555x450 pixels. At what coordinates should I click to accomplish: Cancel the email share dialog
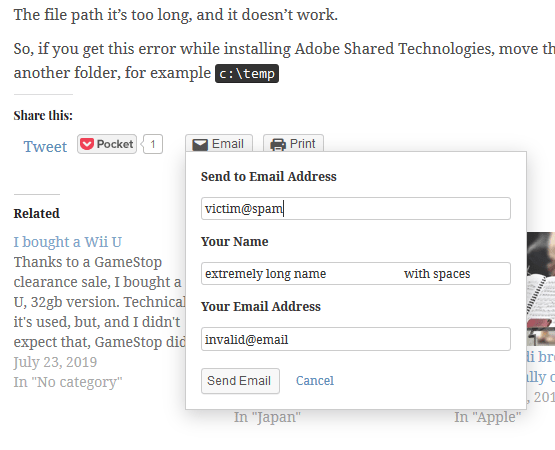pyautogui.click(x=315, y=381)
